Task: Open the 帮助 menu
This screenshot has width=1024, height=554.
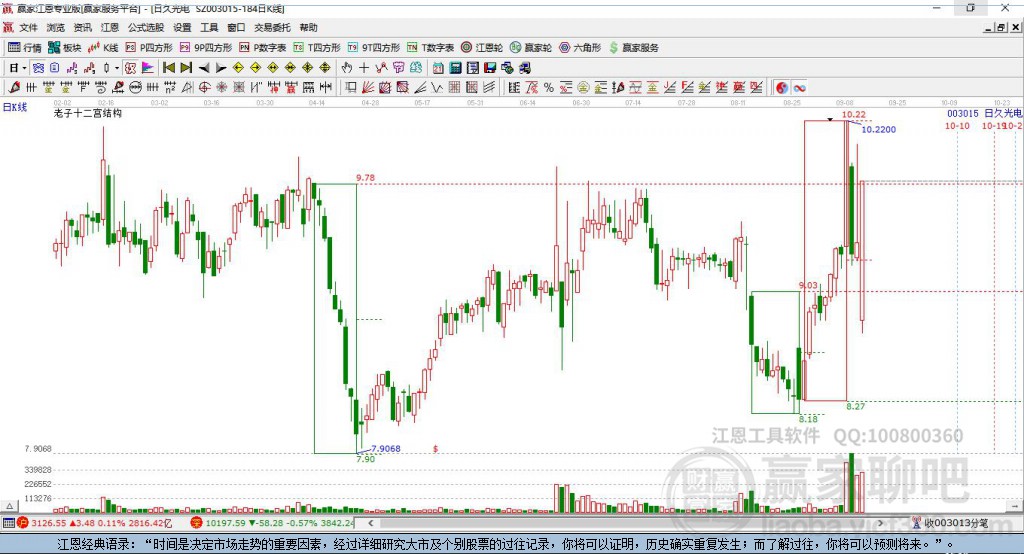Action: click(308, 27)
